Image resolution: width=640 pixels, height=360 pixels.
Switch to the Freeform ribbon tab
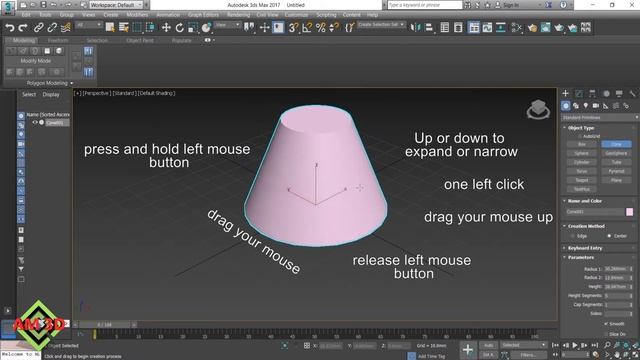[x=58, y=40]
